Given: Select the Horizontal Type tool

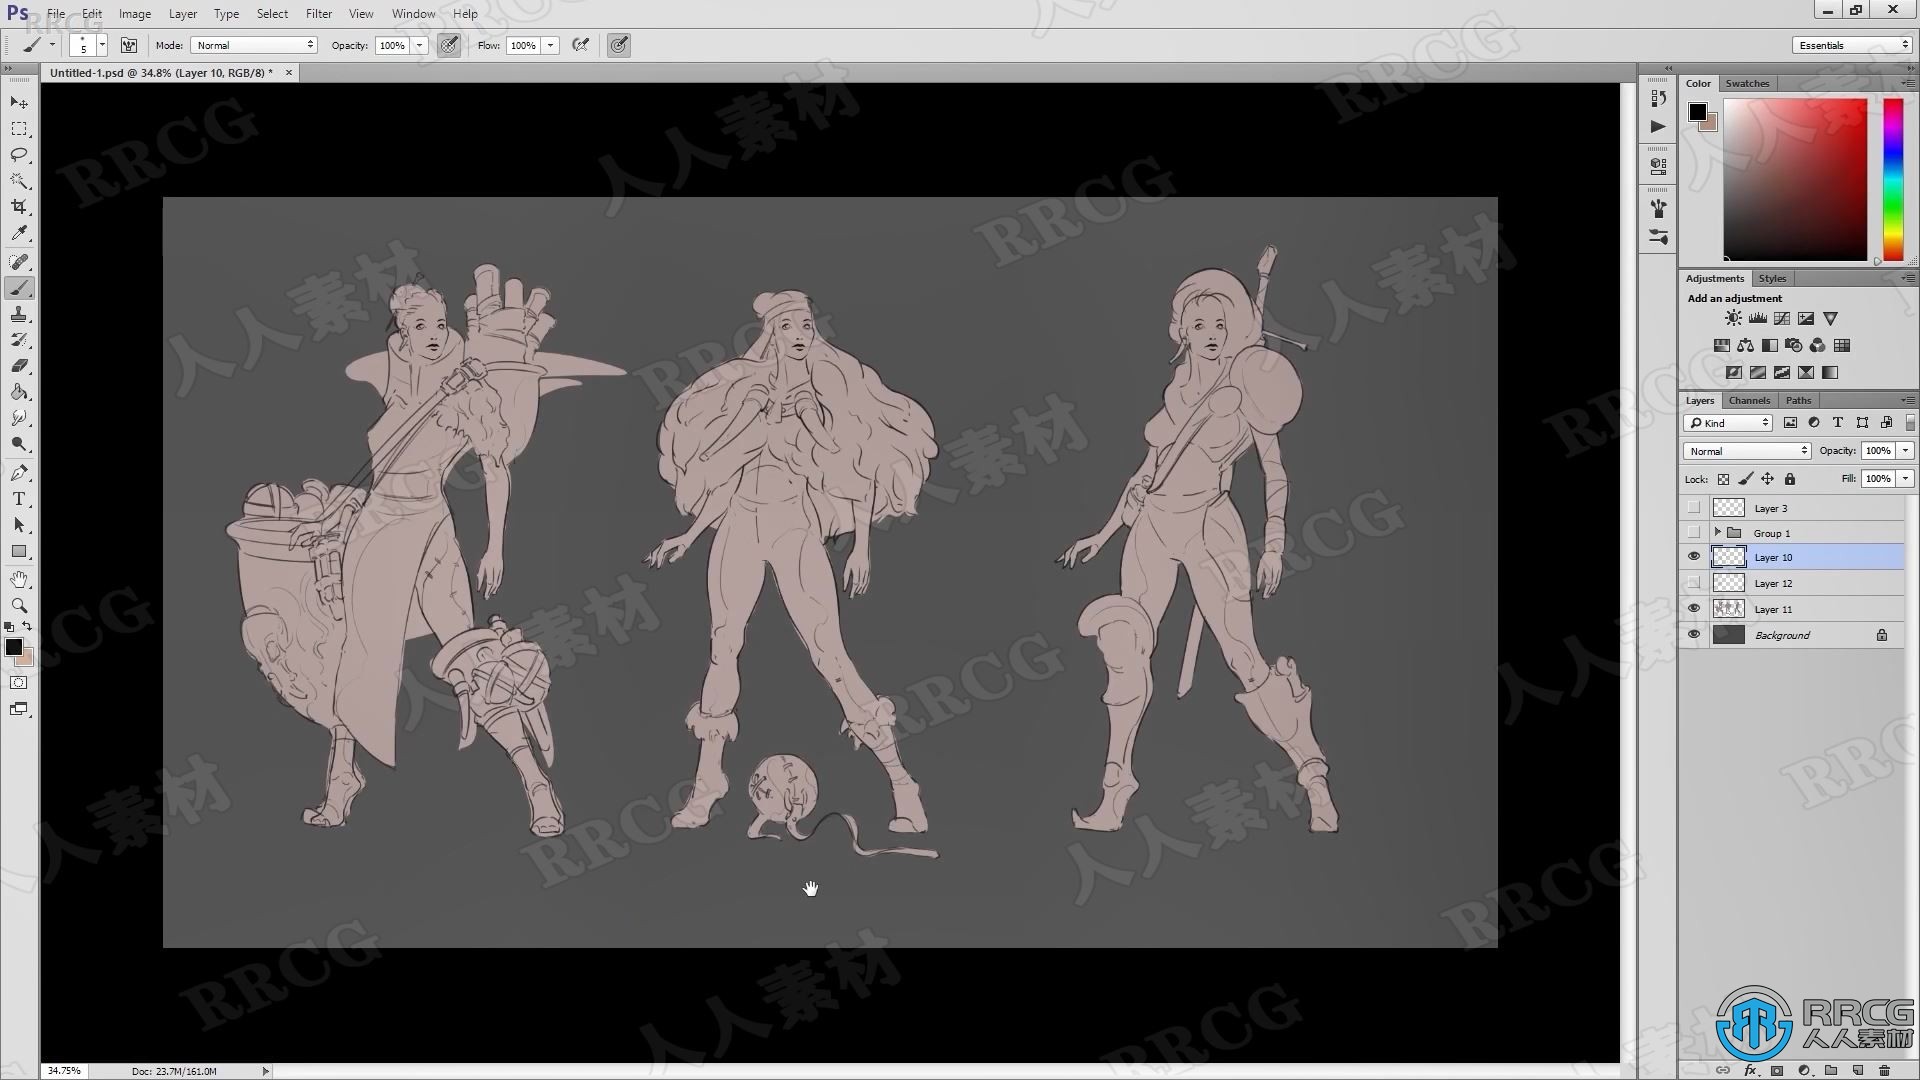Looking at the screenshot, I should click(19, 499).
